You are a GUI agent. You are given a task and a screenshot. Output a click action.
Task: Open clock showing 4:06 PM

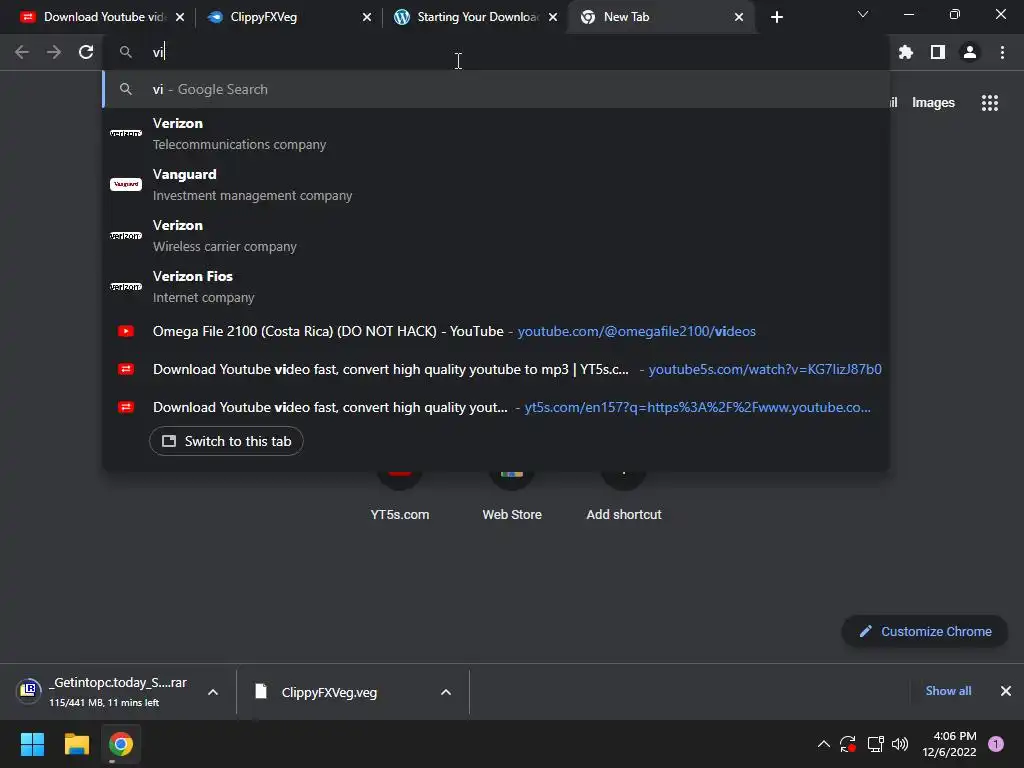point(949,744)
